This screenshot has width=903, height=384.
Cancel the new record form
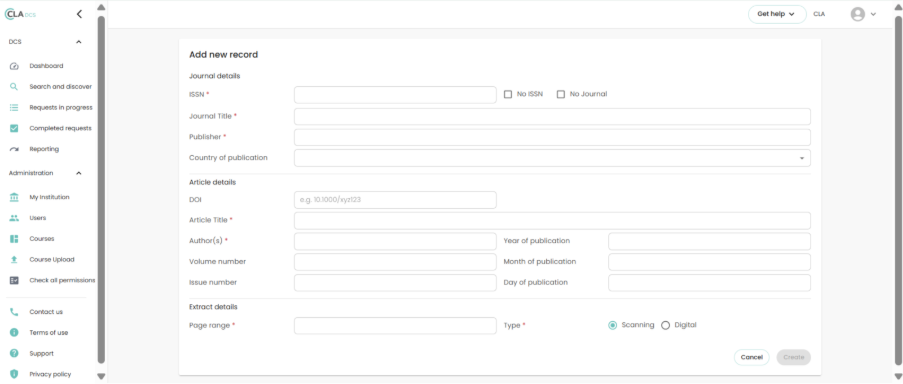pyautogui.click(x=752, y=358)
